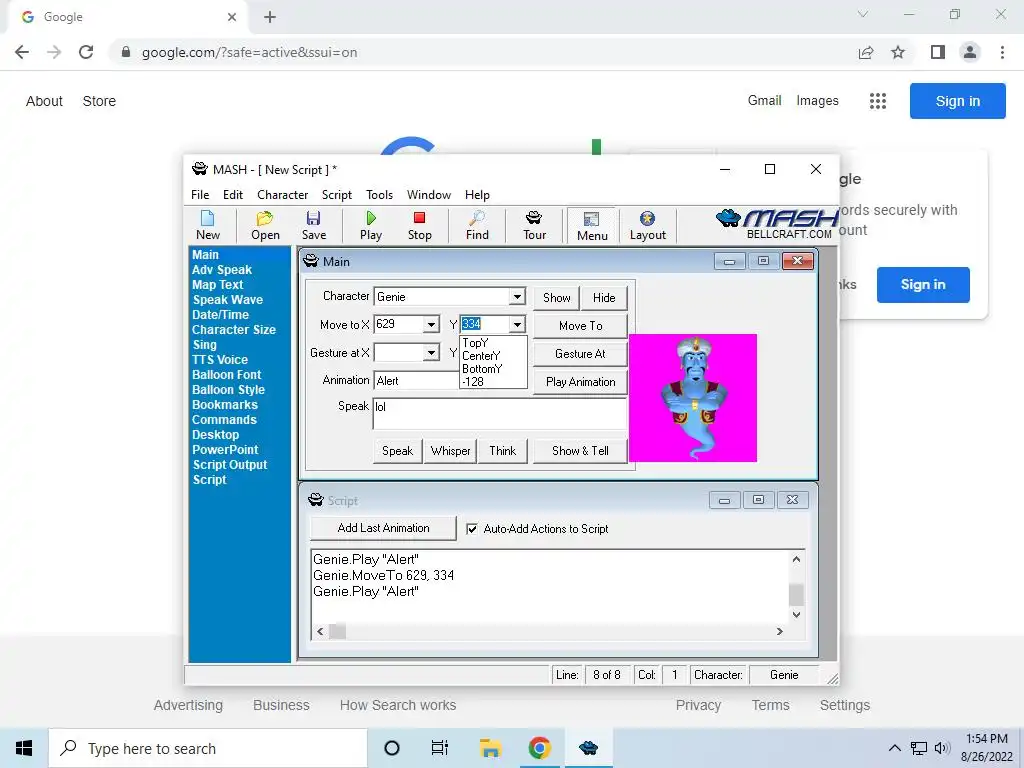Open the volume control in system tray
The width and height of the screenshot is (1024, 768).
[942, 748]
